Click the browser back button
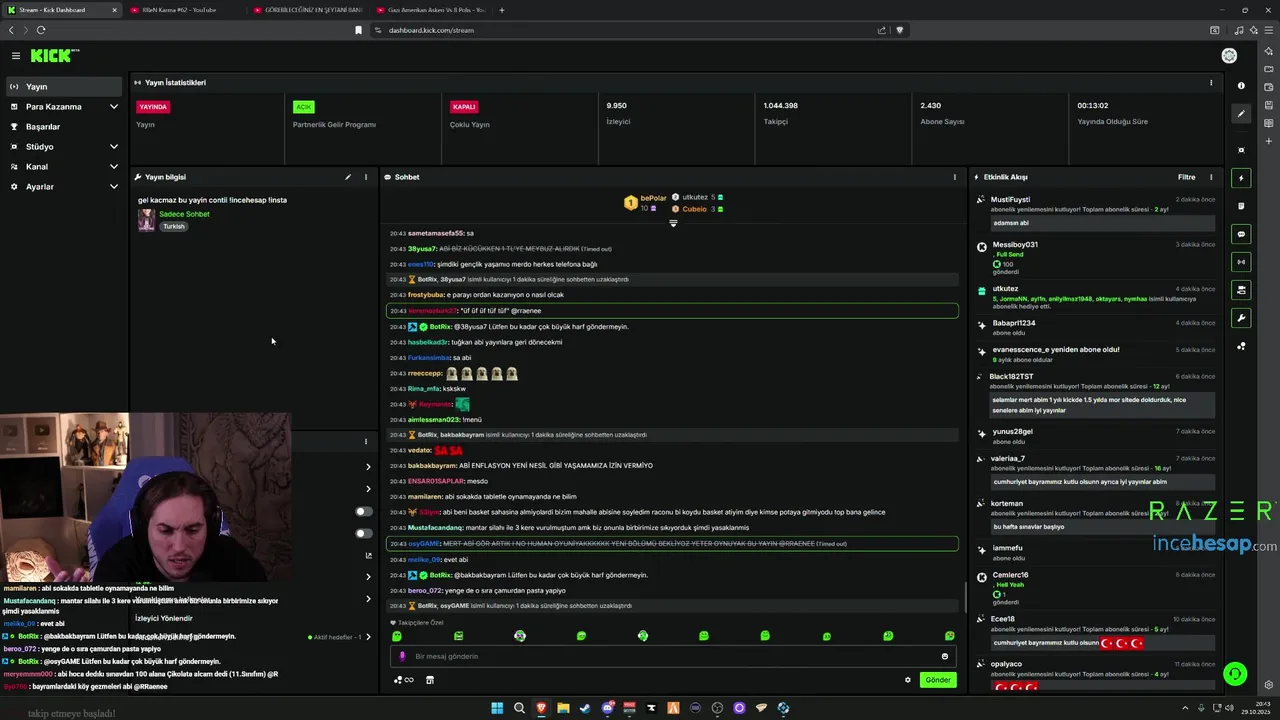Screen dimensions: 1280x720 [11, 30]
